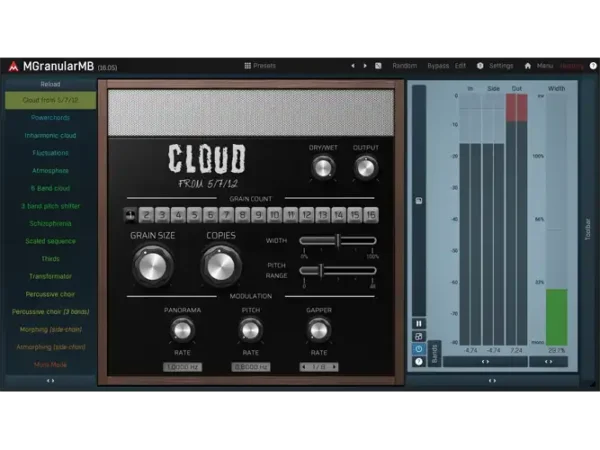Select the Thirds preset
The image size is (600, 450).
coord(51,259)
